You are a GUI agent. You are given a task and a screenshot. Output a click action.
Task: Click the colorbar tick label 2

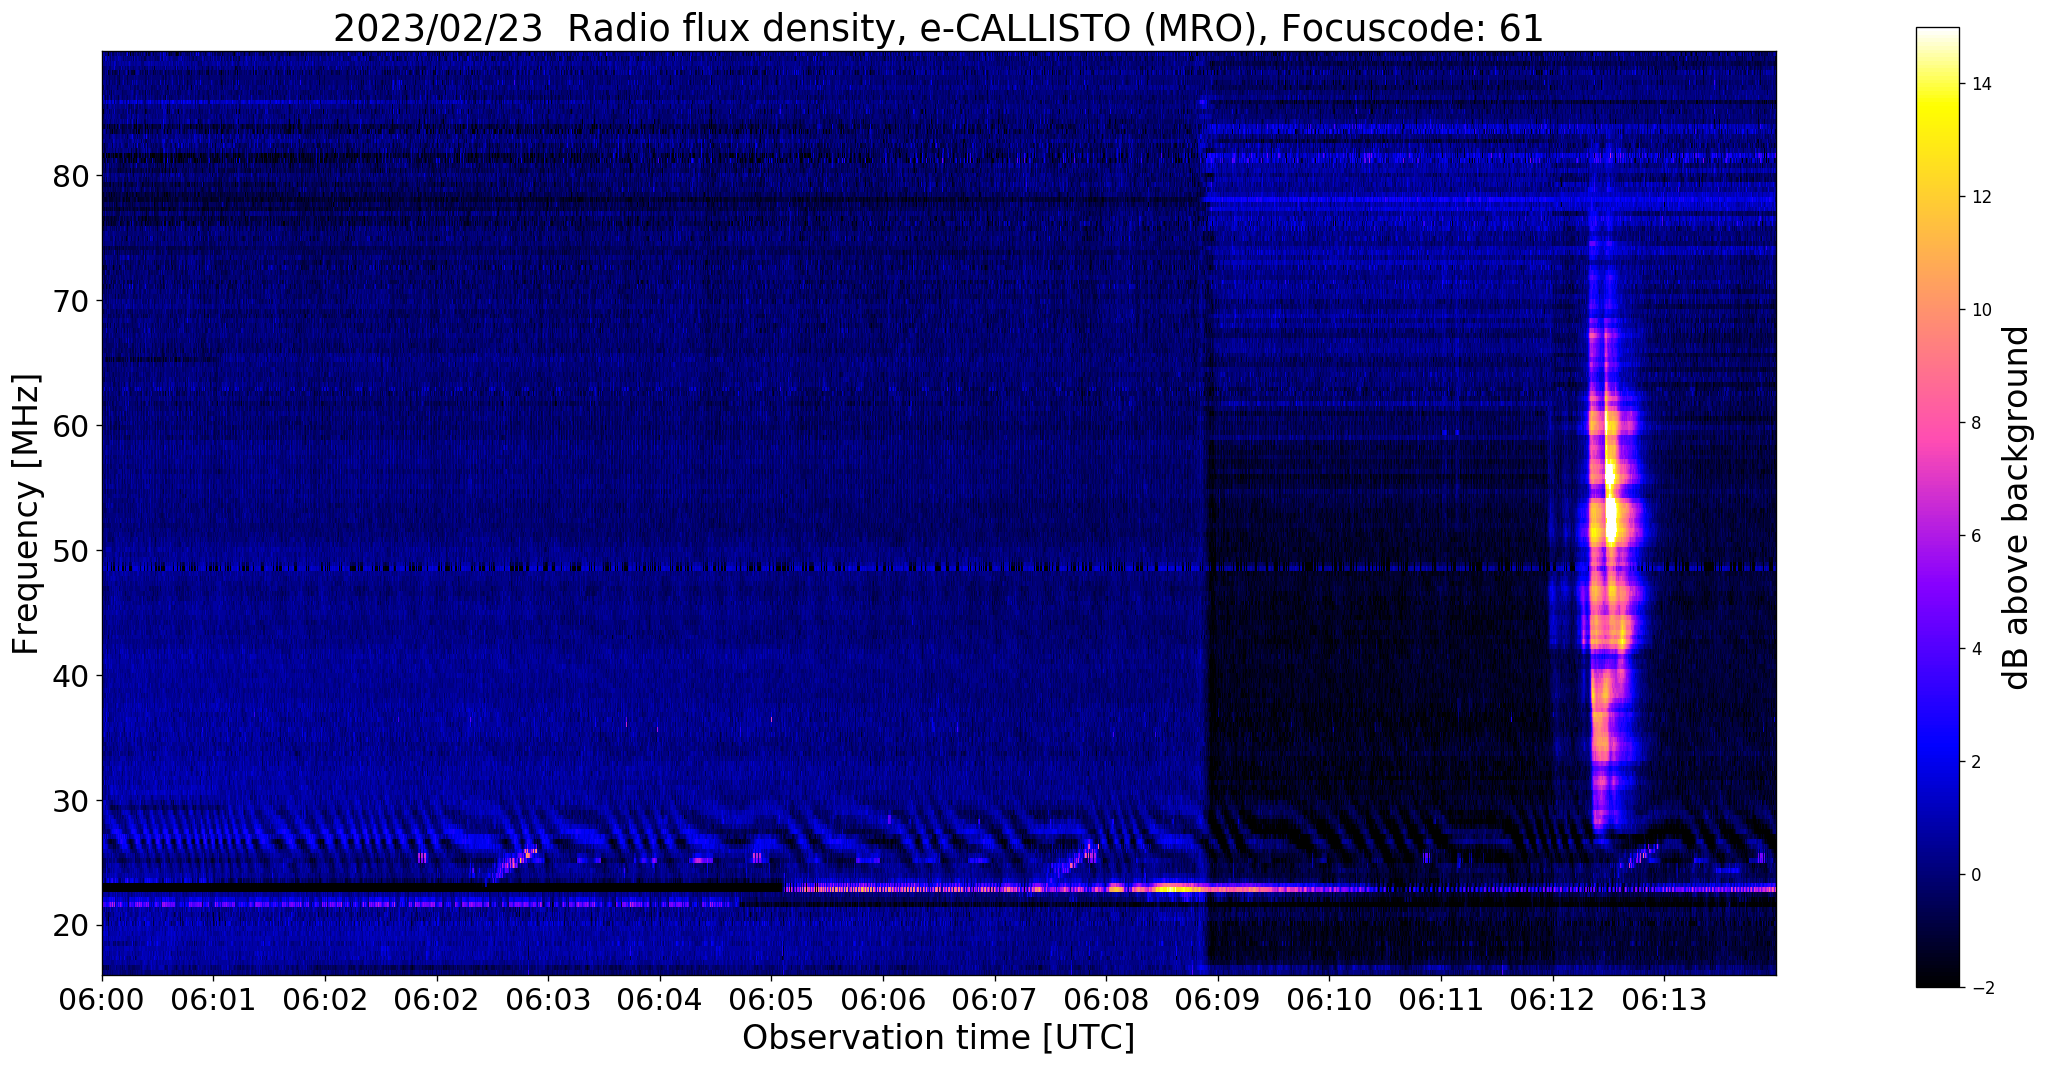pos(1975,762)
